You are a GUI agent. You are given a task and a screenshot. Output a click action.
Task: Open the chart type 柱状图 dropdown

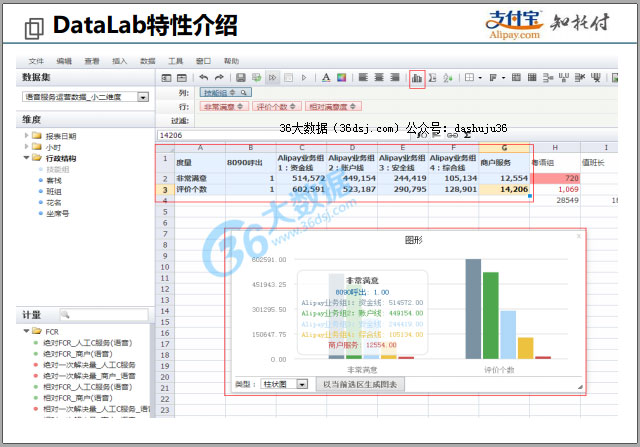302,384
